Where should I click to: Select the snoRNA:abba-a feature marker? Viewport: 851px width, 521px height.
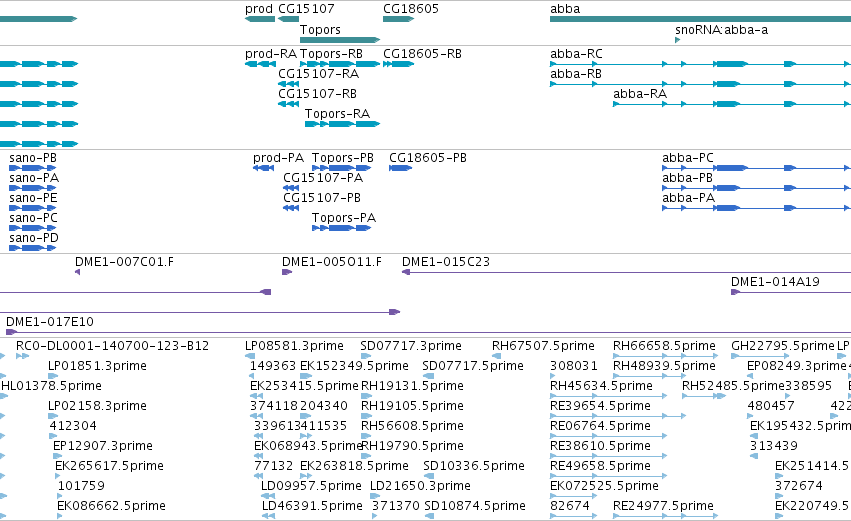(x=677, y=40)
